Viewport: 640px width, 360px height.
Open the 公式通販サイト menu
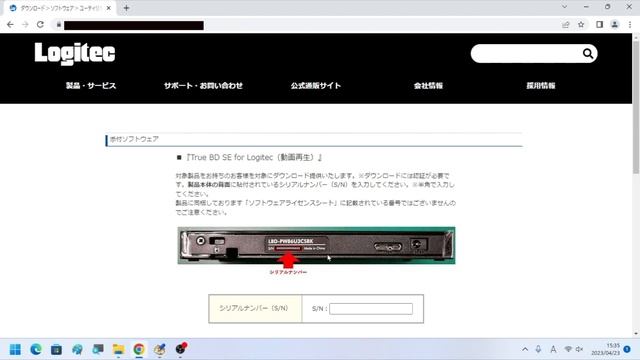coord(316,86)
